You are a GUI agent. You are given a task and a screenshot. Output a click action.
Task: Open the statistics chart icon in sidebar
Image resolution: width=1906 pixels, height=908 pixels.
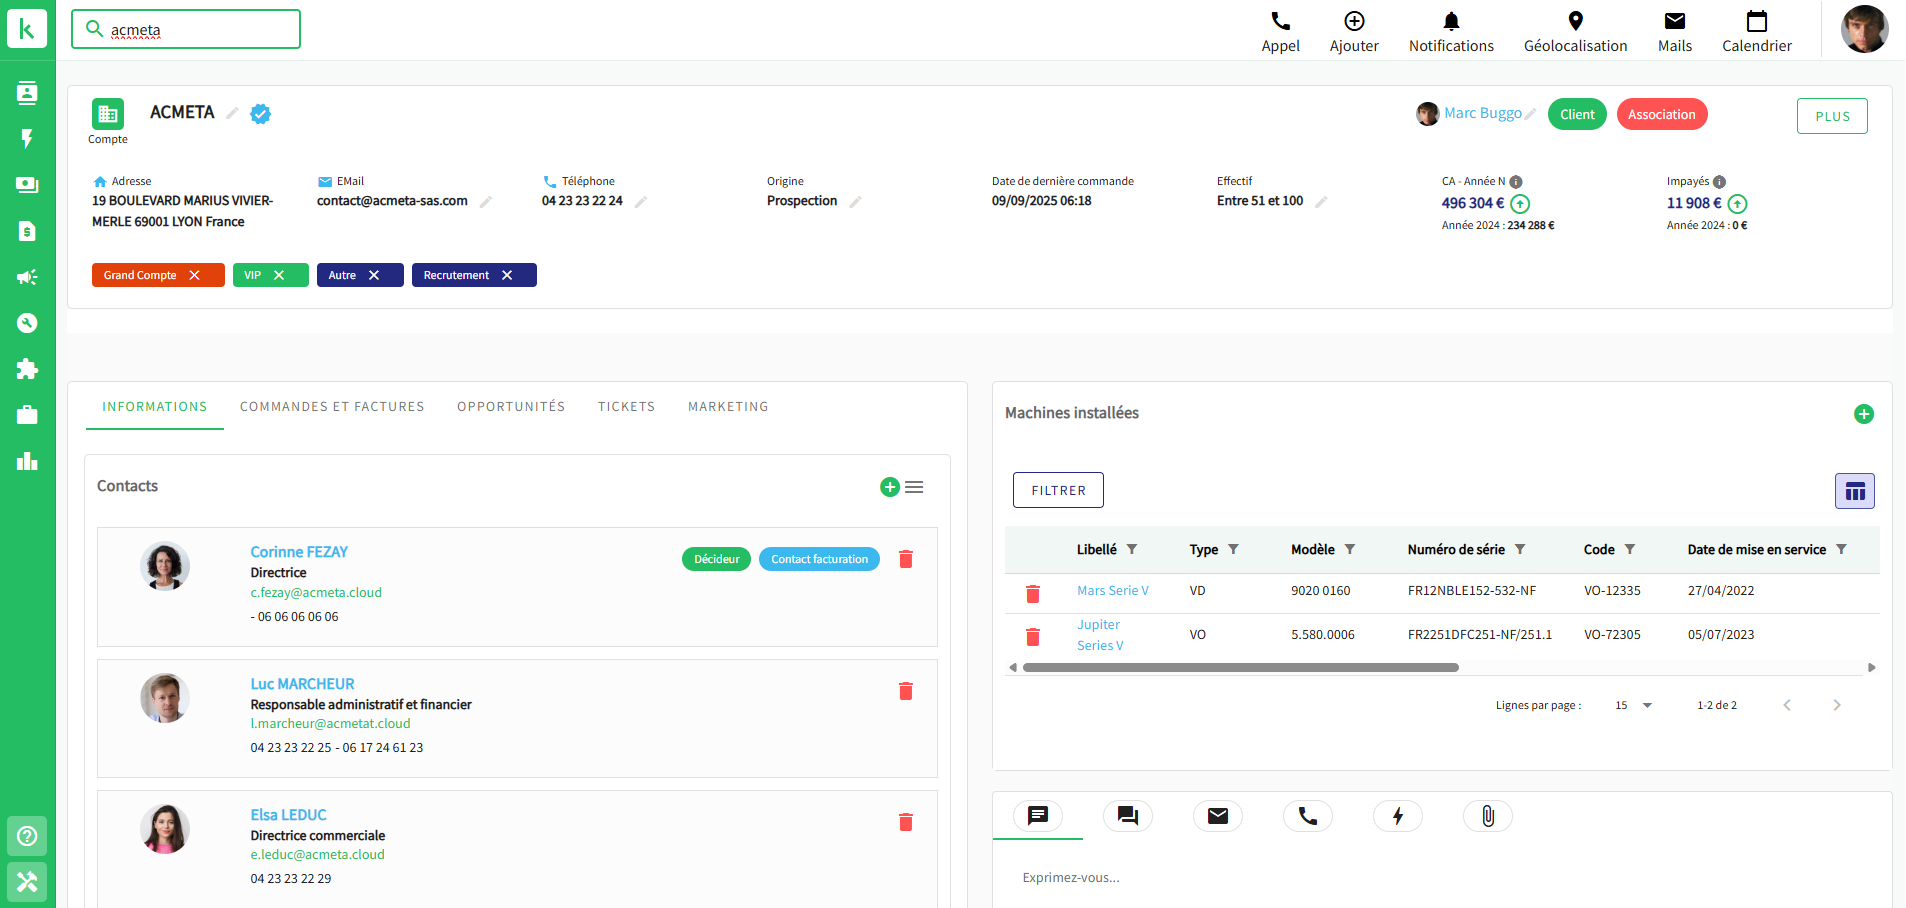(x=27, y=461)
